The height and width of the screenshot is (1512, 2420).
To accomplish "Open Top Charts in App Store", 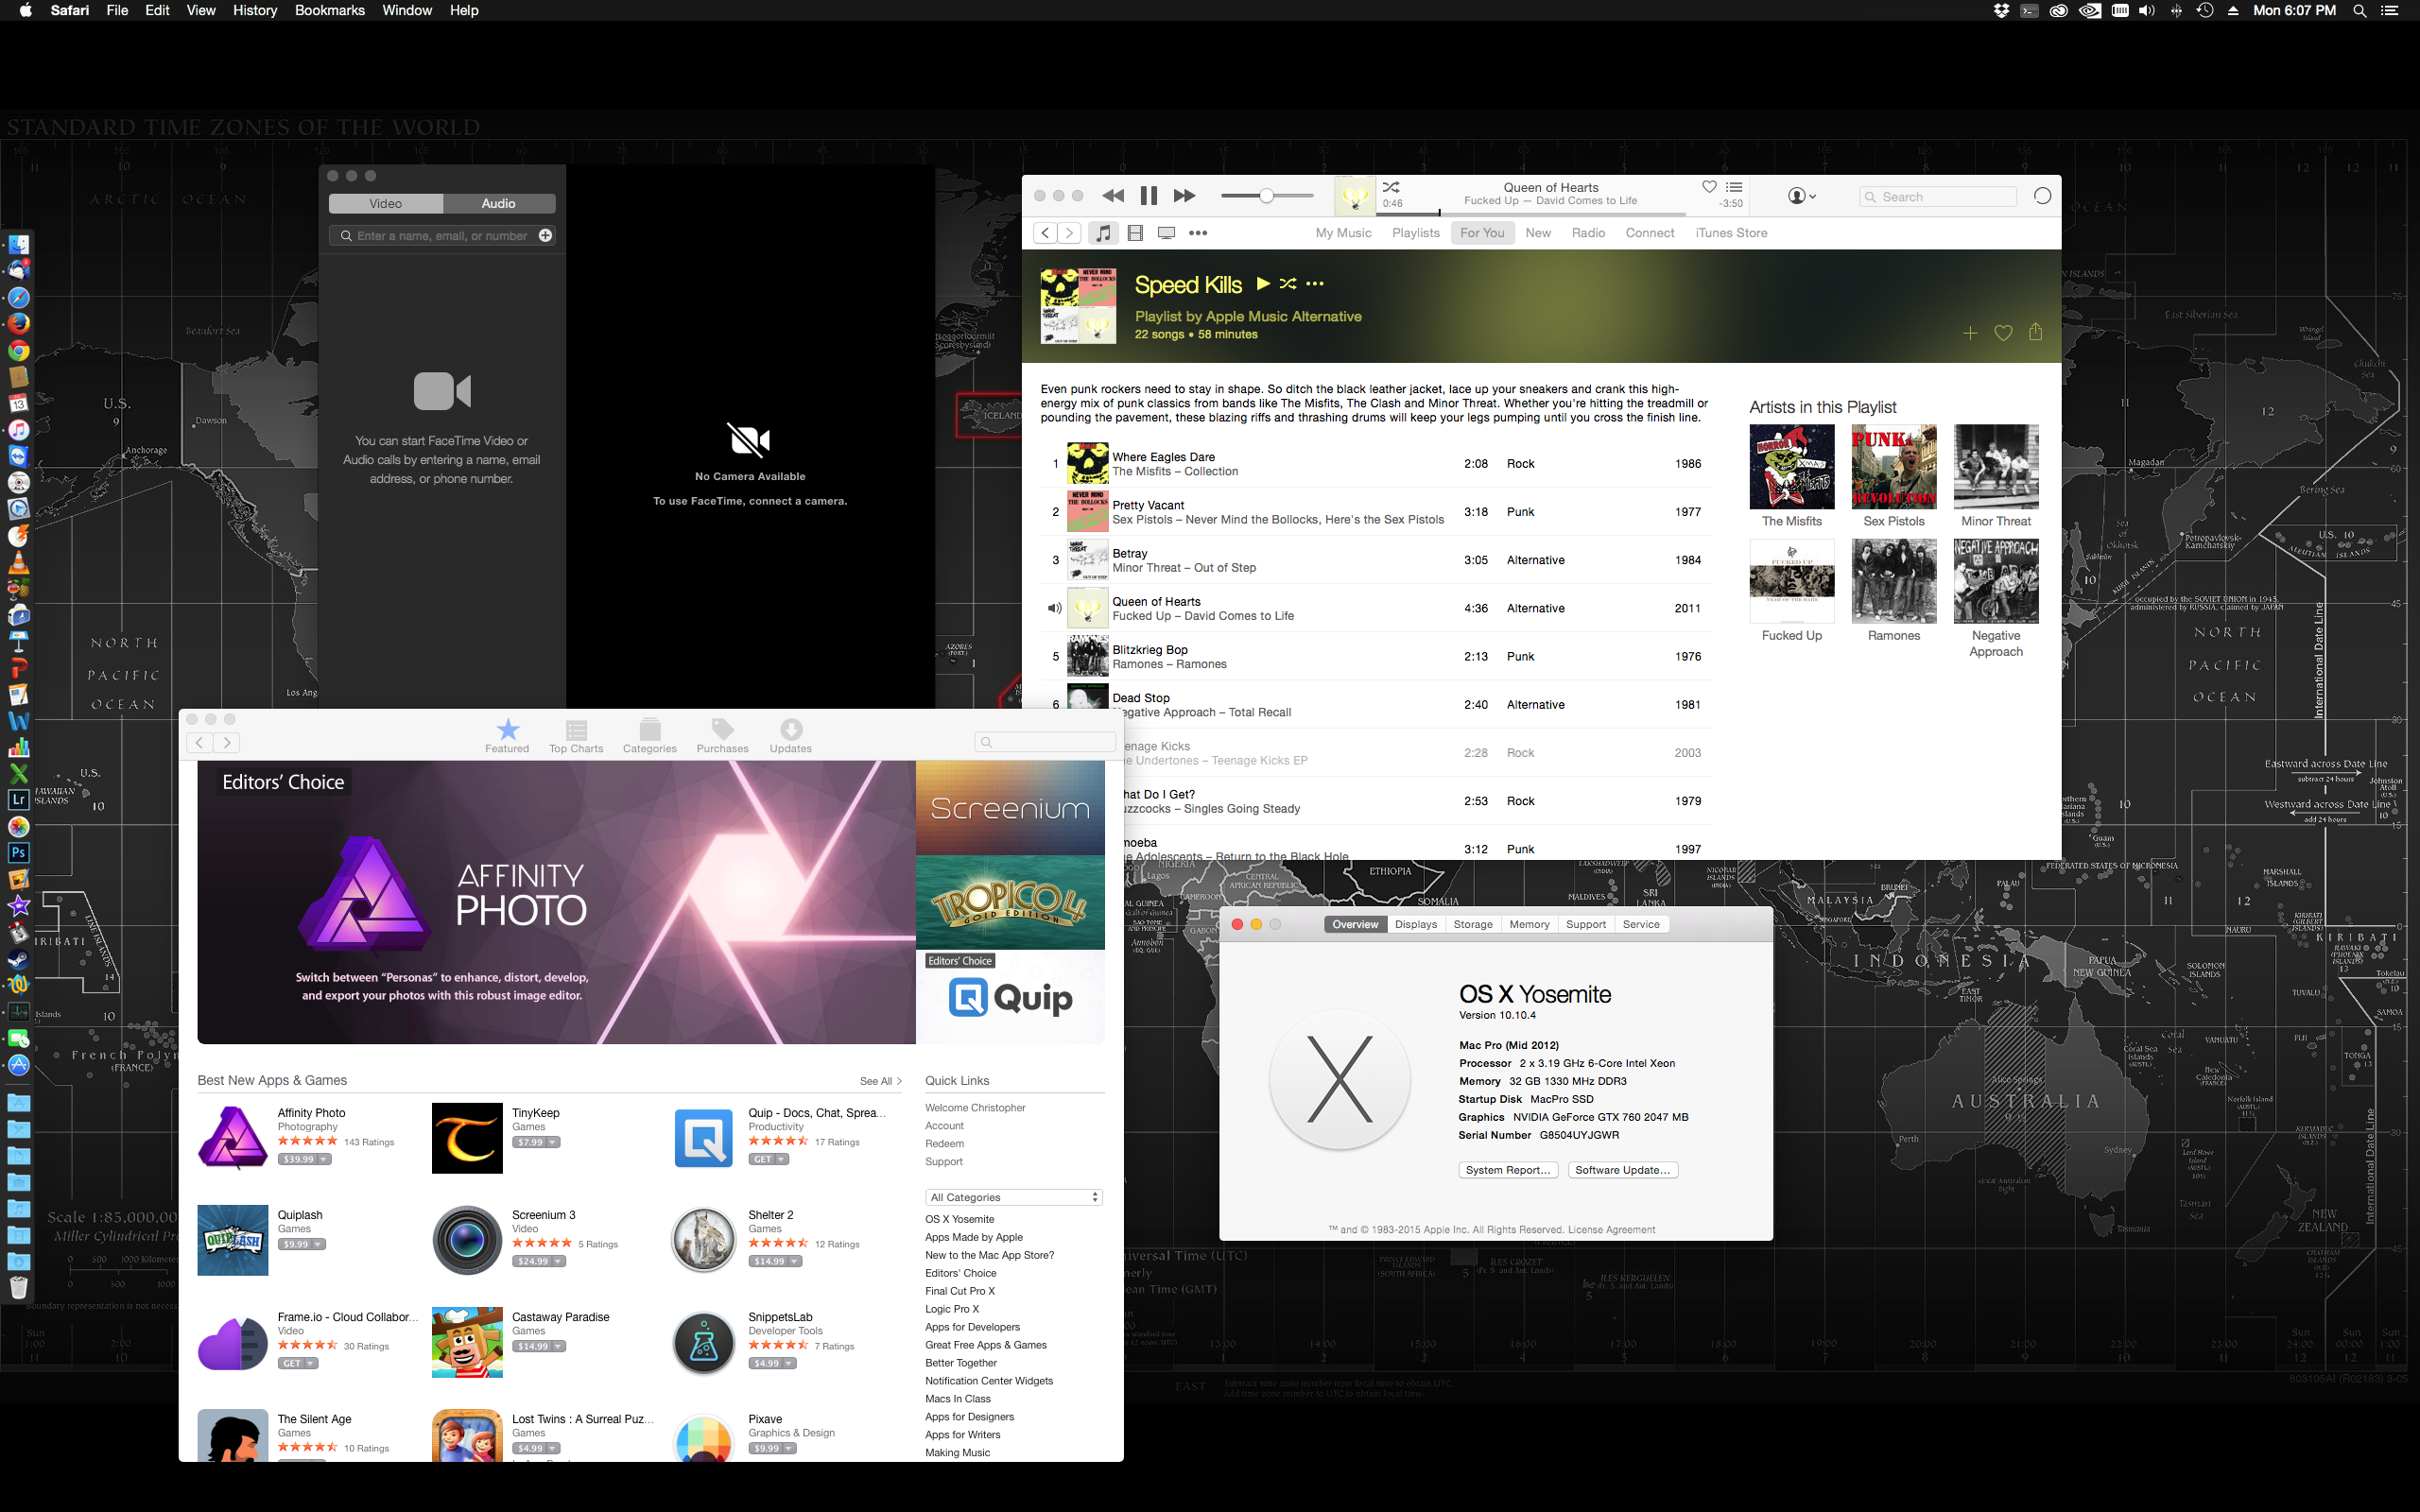I will tap(576, 736).
